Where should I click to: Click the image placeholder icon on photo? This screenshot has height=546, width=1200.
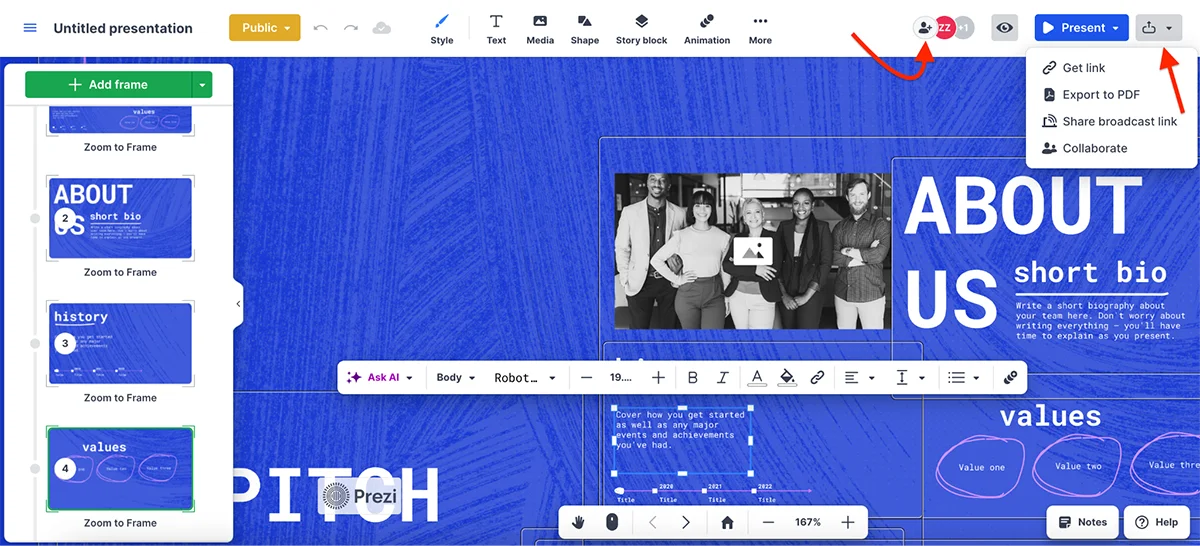753,251
